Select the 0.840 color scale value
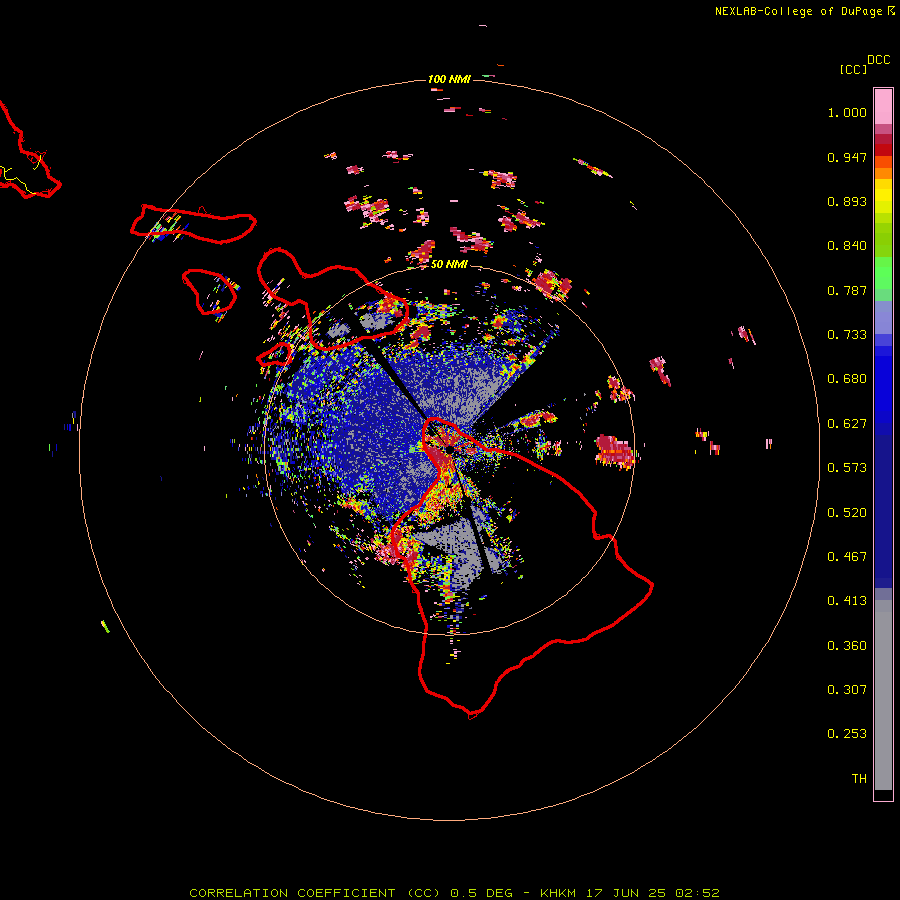Viewport: 900px width, 900px height. [847, 246]
